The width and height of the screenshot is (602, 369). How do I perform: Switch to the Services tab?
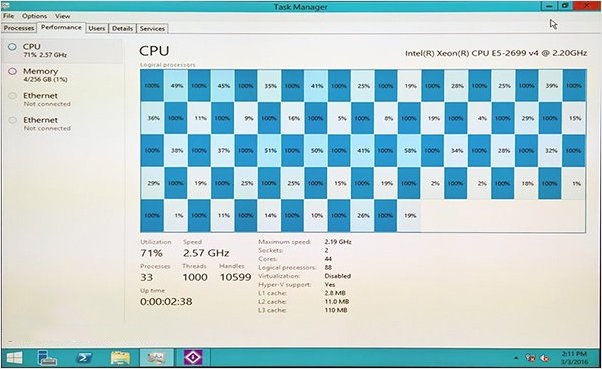152,28
